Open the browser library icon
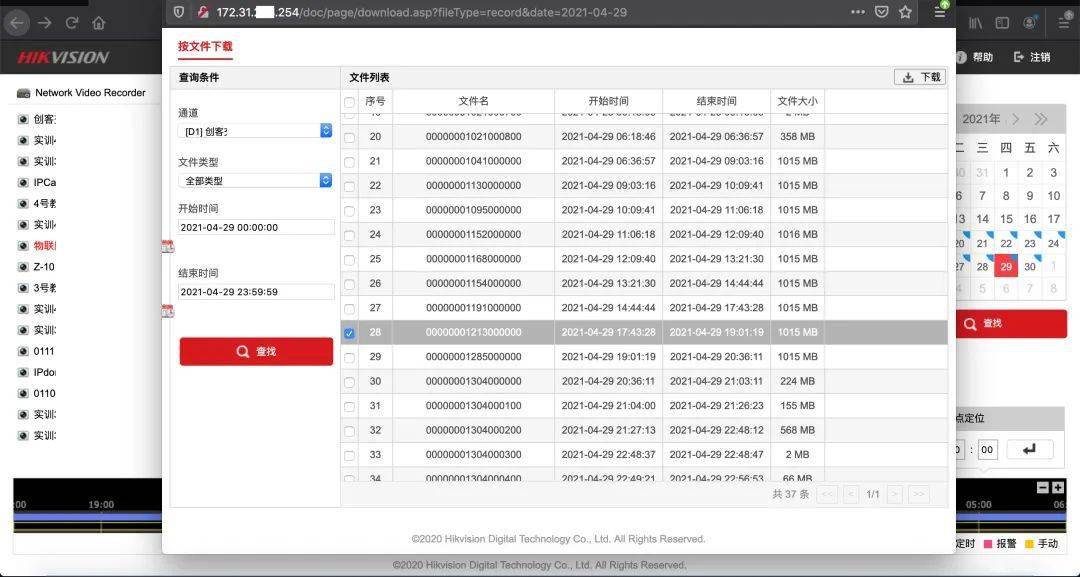 975,23
